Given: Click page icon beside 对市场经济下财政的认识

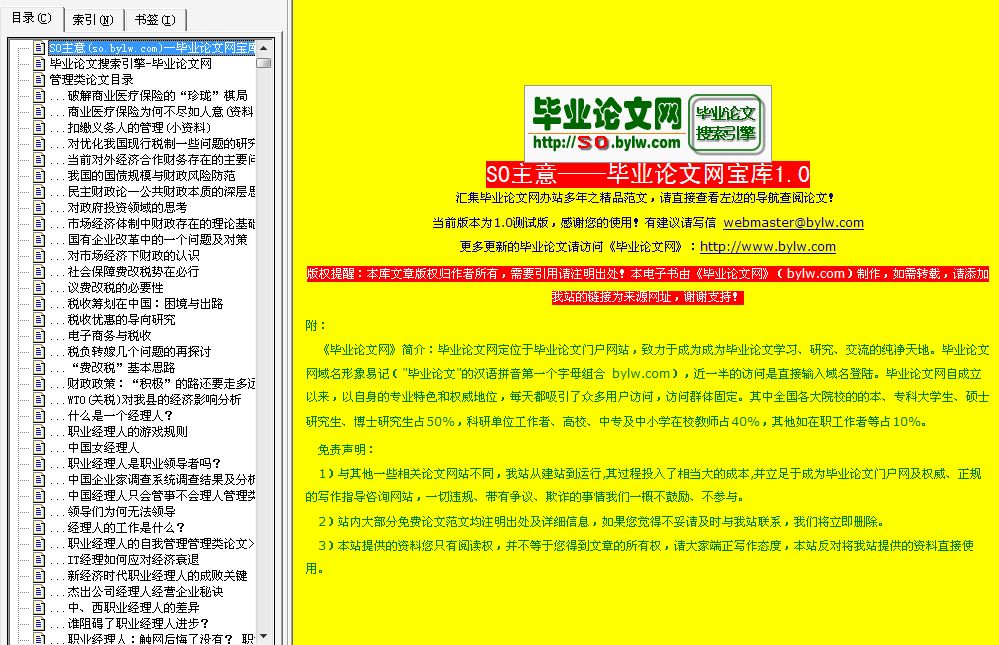Looking at the screenshot, I should (40, 256).
